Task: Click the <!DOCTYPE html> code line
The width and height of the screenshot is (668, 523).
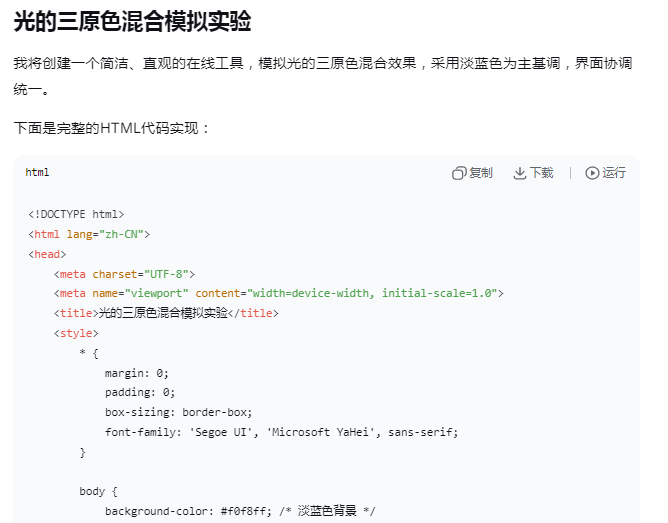Action: click(x=76, y=213)
